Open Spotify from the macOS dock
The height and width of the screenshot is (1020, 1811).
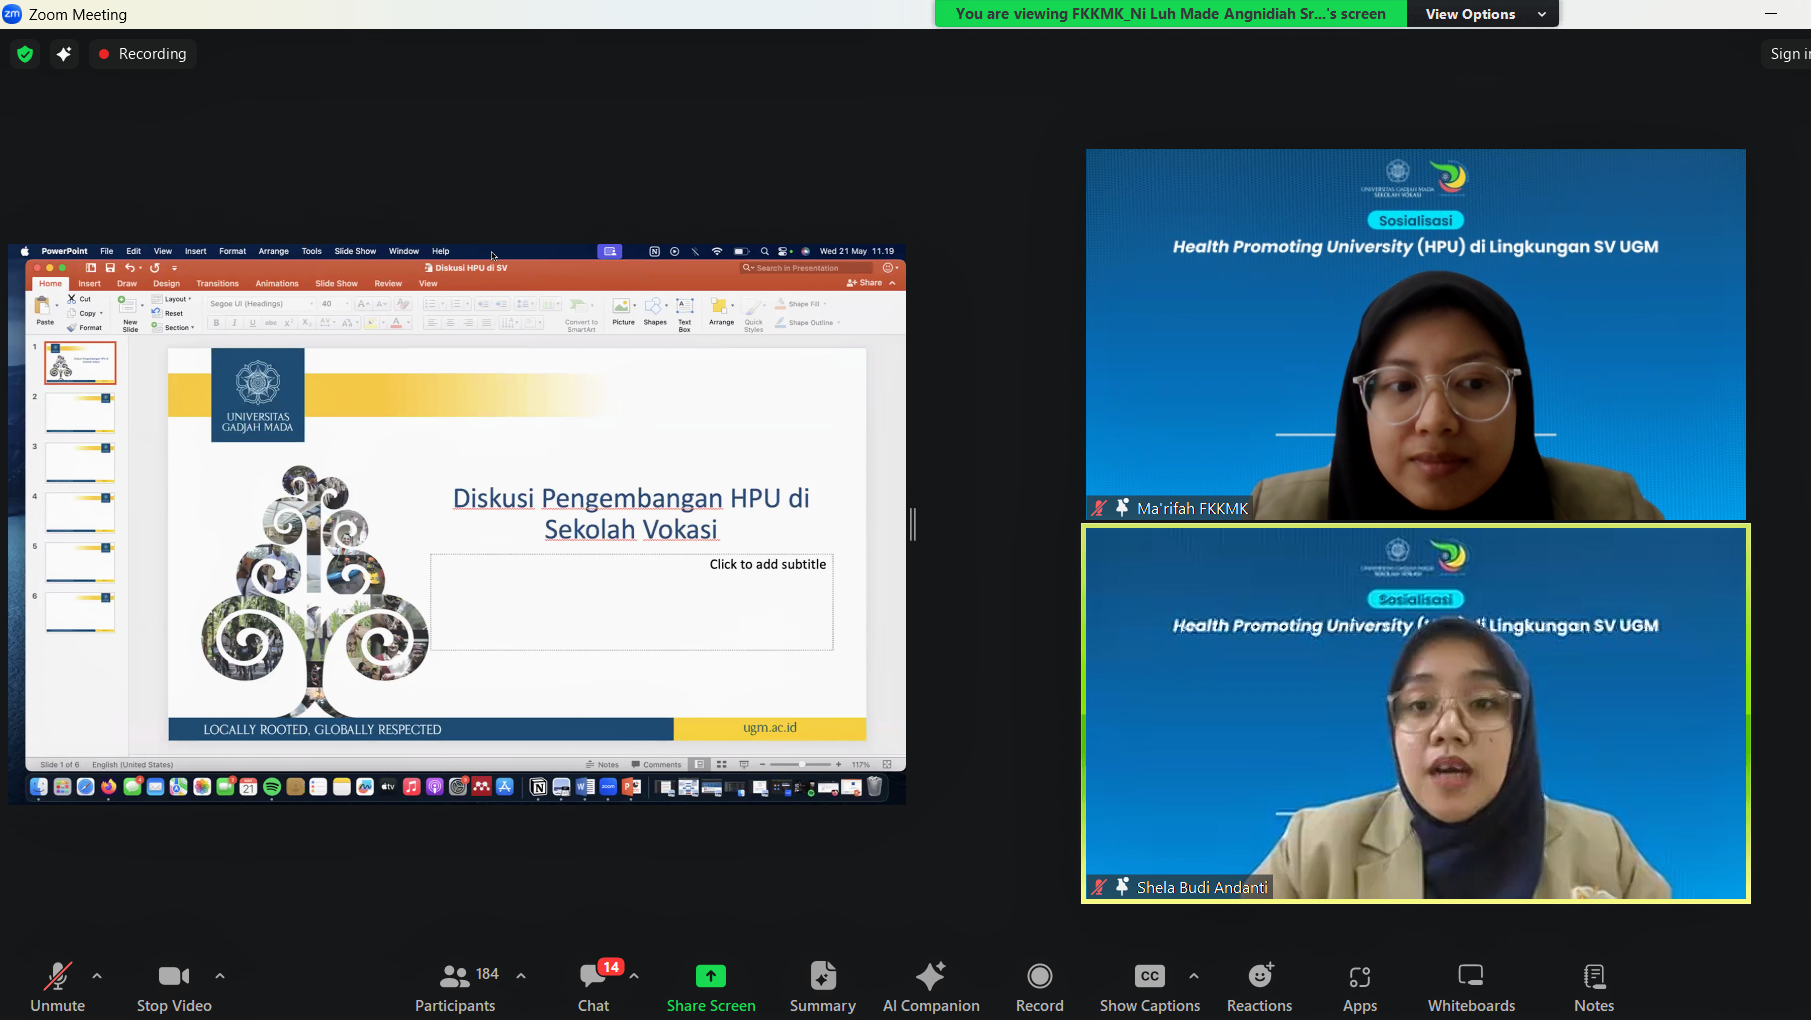coord(272,786)
